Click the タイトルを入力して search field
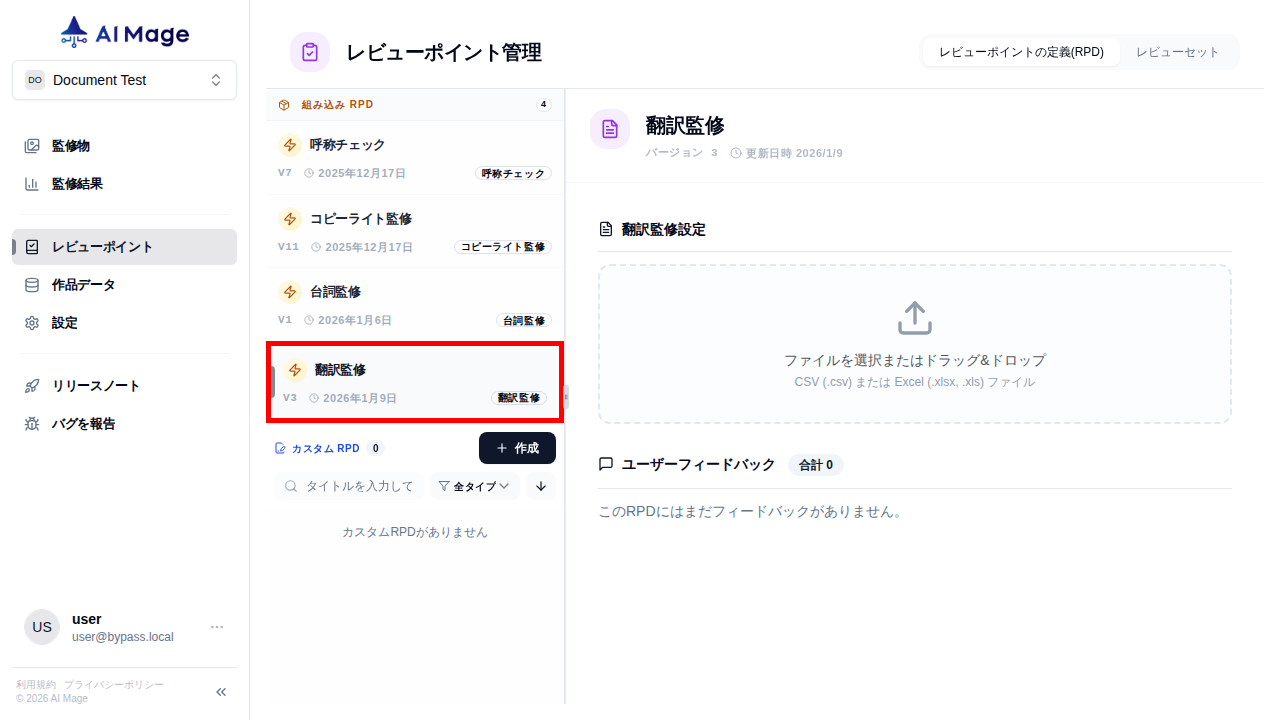This screenshot has height=720, width=1280. click(355, 486)
